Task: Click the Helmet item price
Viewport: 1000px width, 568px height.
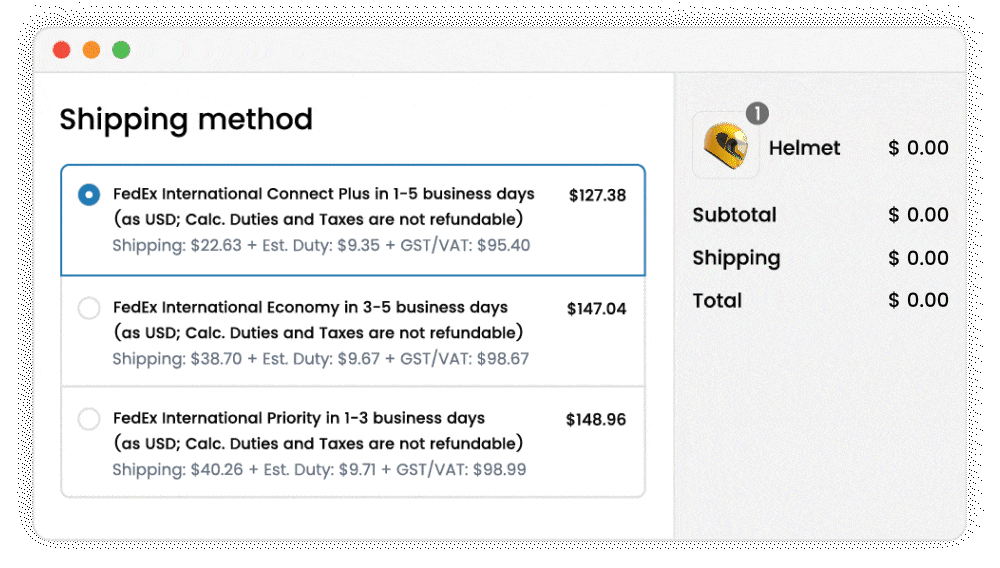Action: coord(918,148)
